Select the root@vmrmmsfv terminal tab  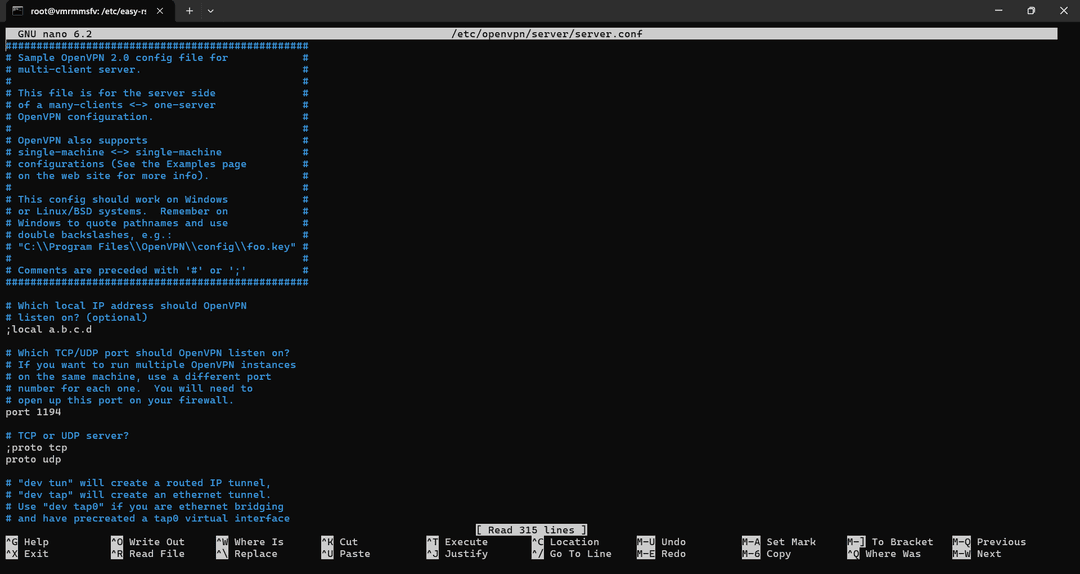[x=89, y=11]
